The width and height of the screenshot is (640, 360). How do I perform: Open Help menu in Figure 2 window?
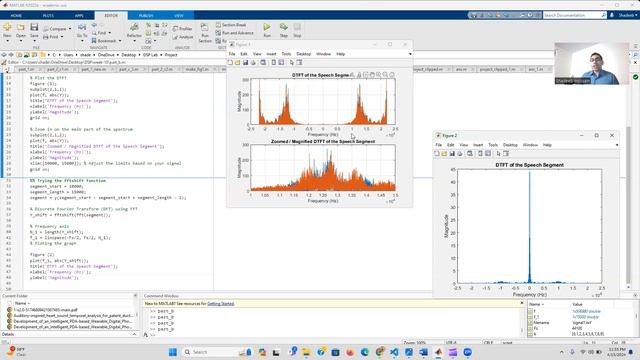[x=547, y=145]
